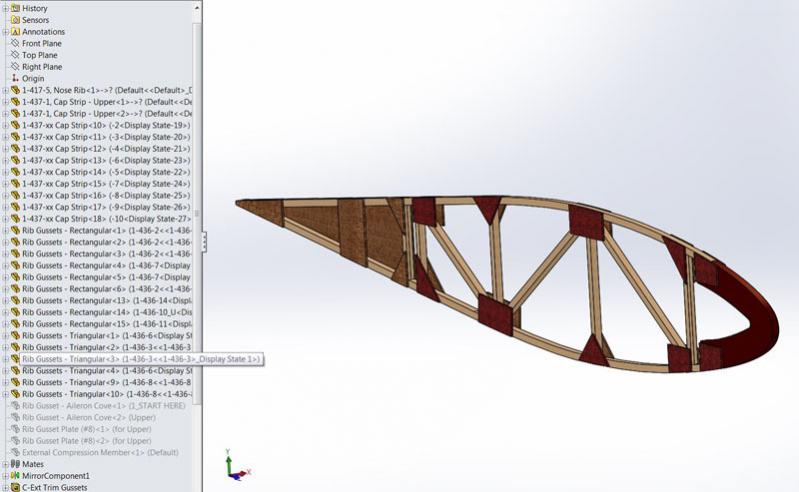The image size is (799, 492).
Task: Click Rib Gussets - Rectangular<5> part icon
Action: coord(15,278)
